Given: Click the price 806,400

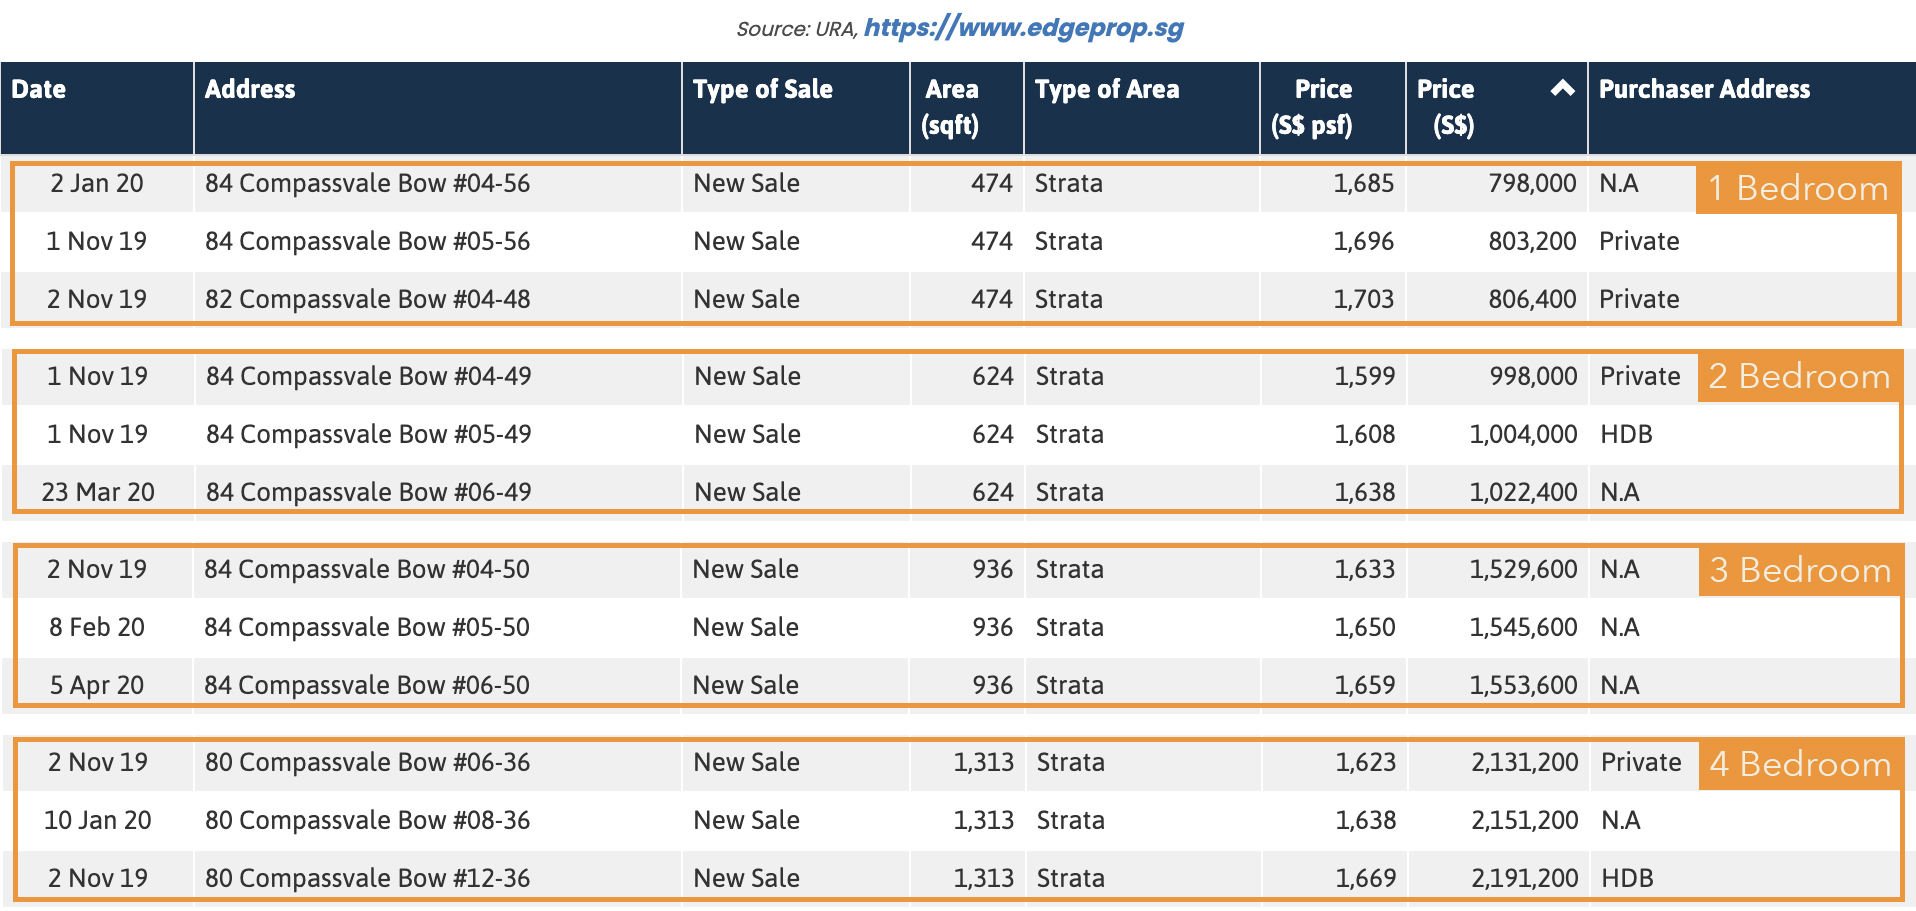Looking at the screenshot, I should 1532,300.
